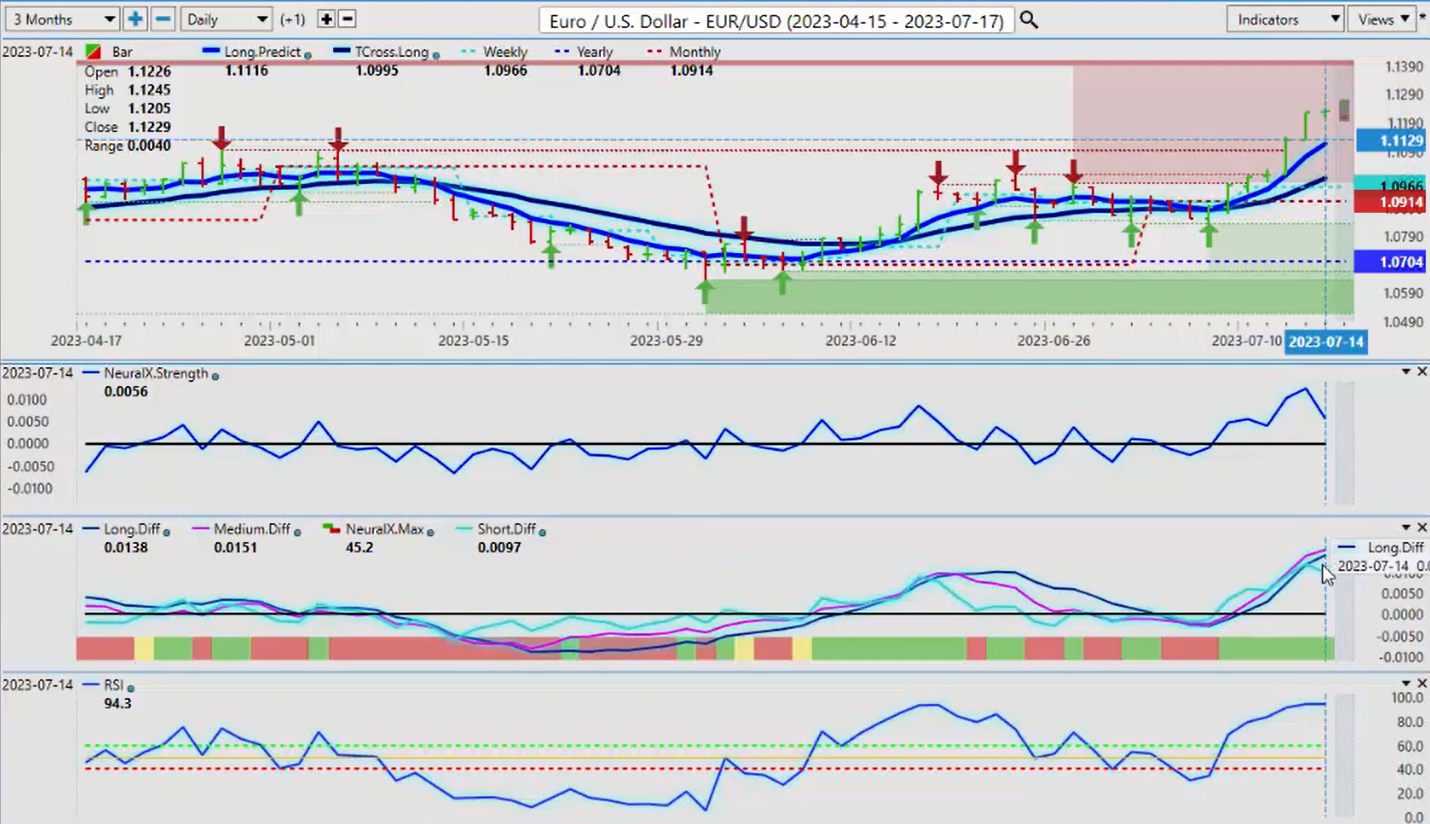Open the Indicators dropdown
Viewport: 1430px width, 824px height.
pos(1285,19)
